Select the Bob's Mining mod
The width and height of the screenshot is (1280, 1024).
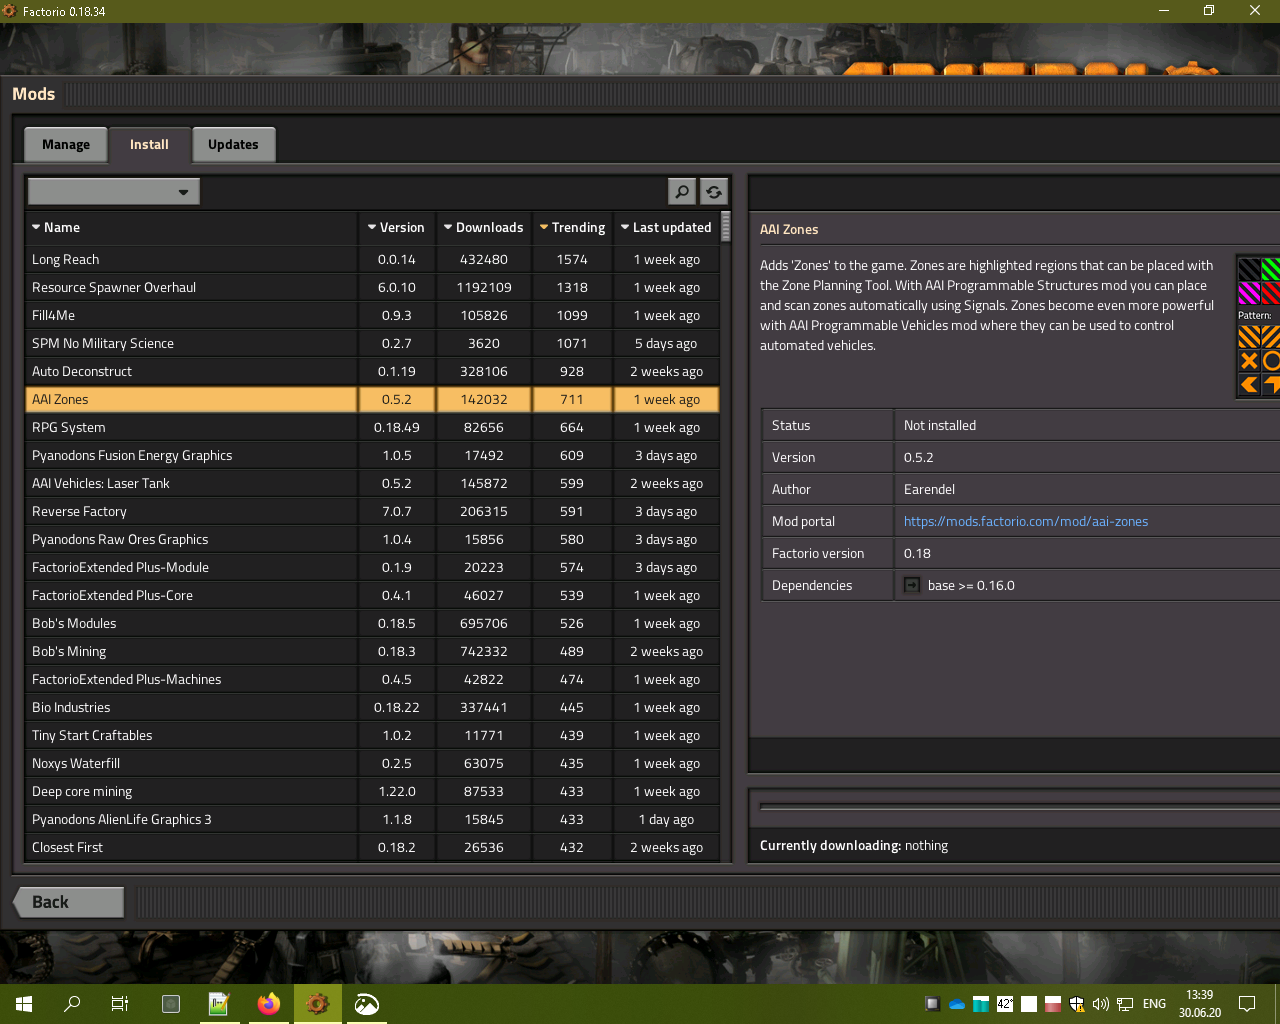(372, 651)
